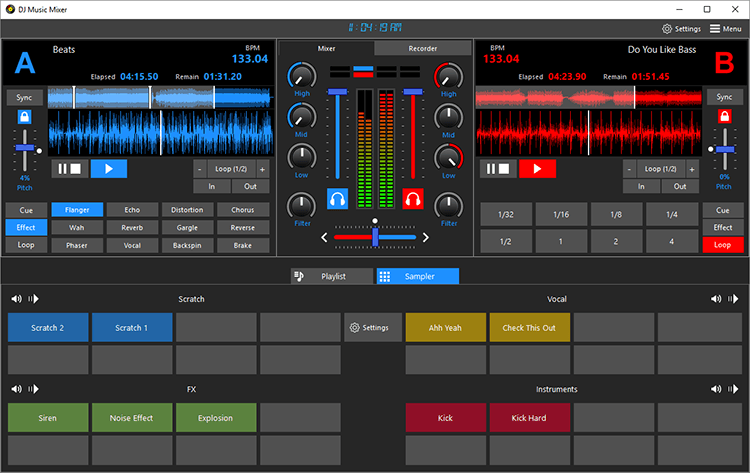Switch to the Playlist tab
The image size is (750, 473).
click(x=331, y=276)
